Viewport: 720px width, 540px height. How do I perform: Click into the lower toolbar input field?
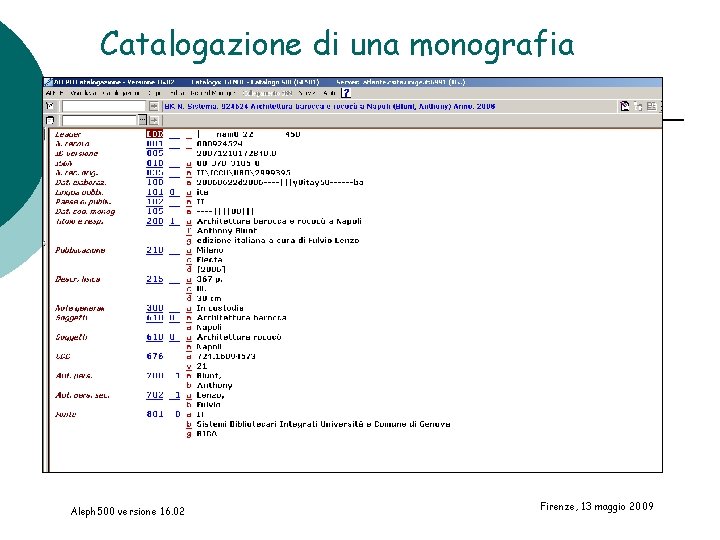coord(100,120)
